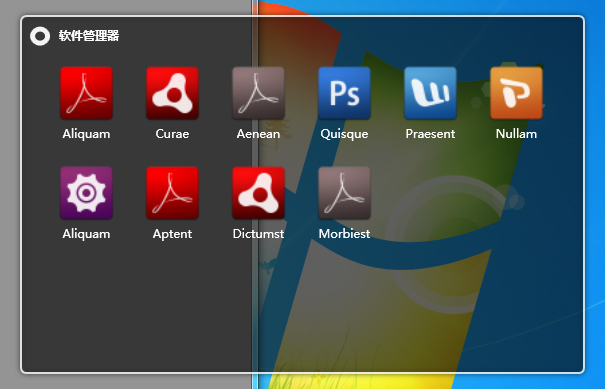The image size is (605, 389).
Task: Open the red Aliquam PDF icon
Action: 86,93
